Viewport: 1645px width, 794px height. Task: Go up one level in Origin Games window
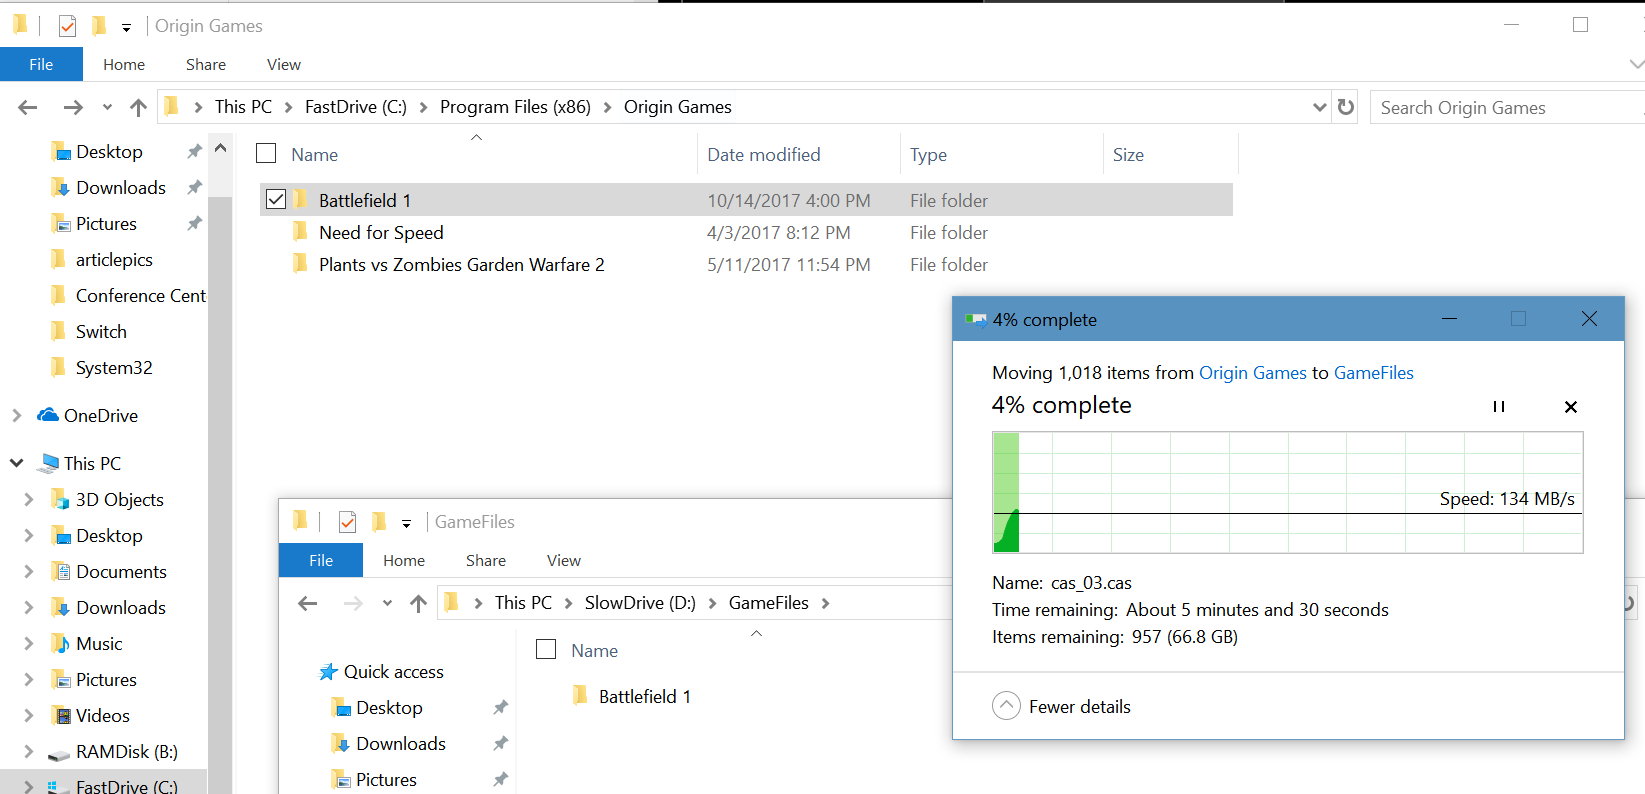coord(138,107)
